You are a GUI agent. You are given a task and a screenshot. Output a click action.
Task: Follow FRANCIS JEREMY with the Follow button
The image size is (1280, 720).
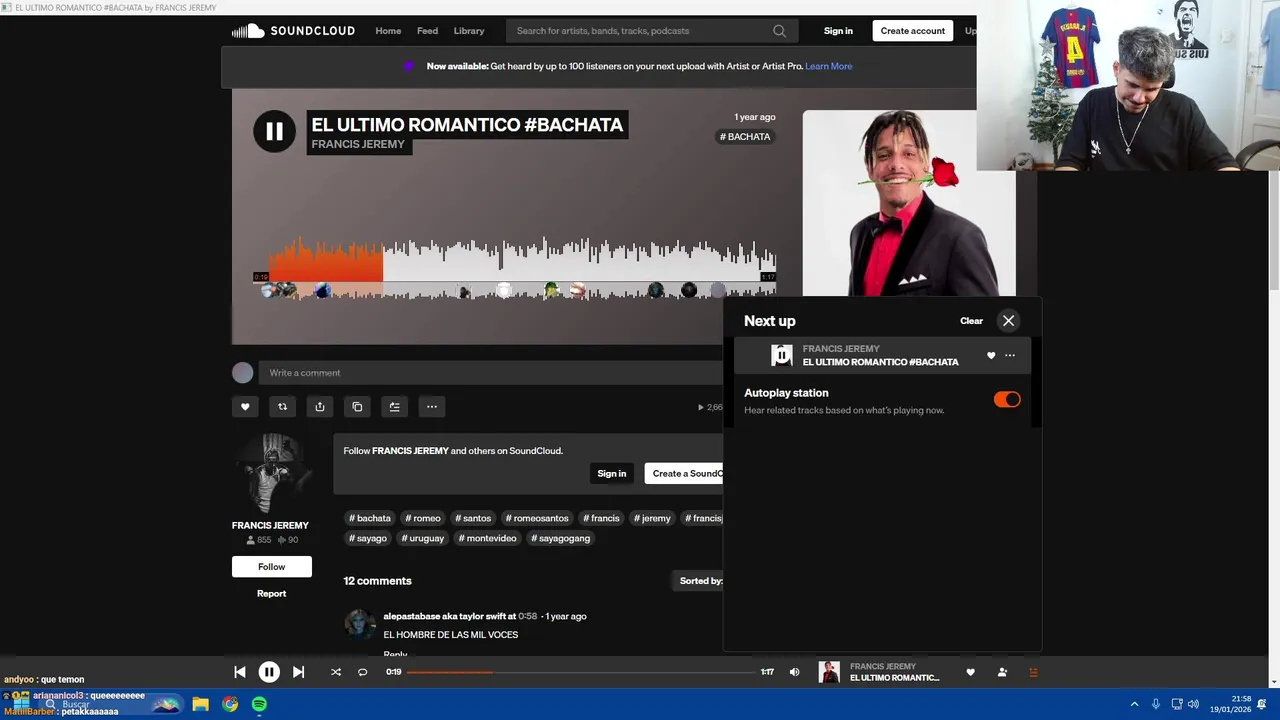coord(272,567)
